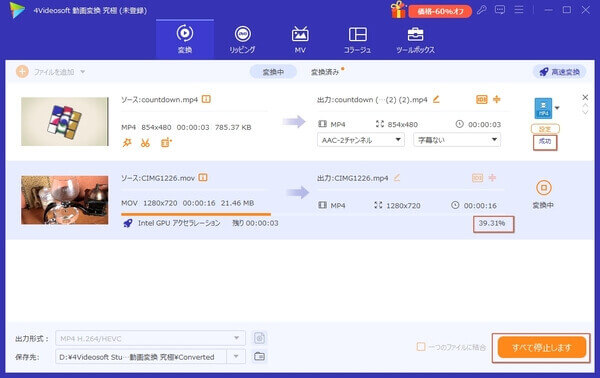Image resolution: width=600 pixels, height=378 pixels.
Task: Stop converting CIMG1226.mov
Action: click(543, 188)
